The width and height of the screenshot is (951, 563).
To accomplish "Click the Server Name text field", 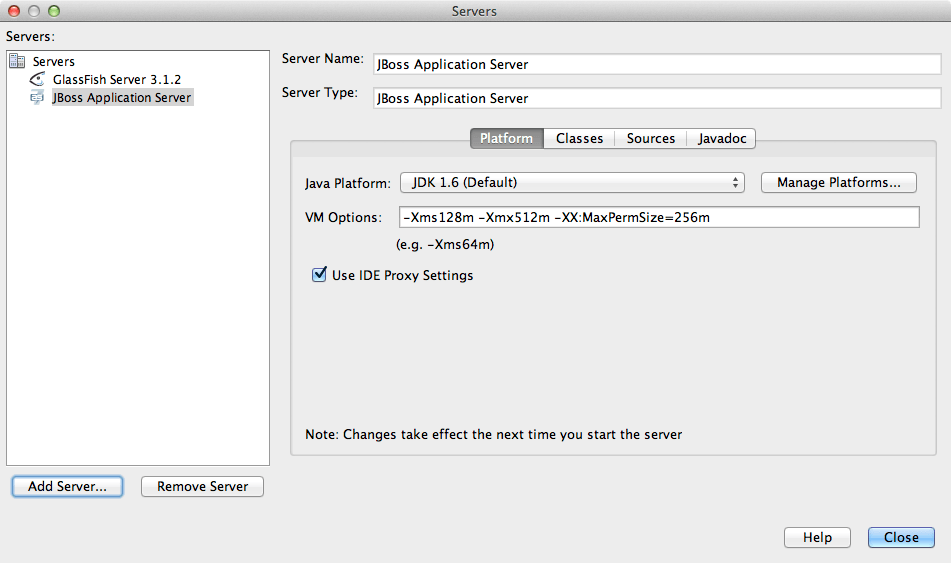I will pos(657,64).
